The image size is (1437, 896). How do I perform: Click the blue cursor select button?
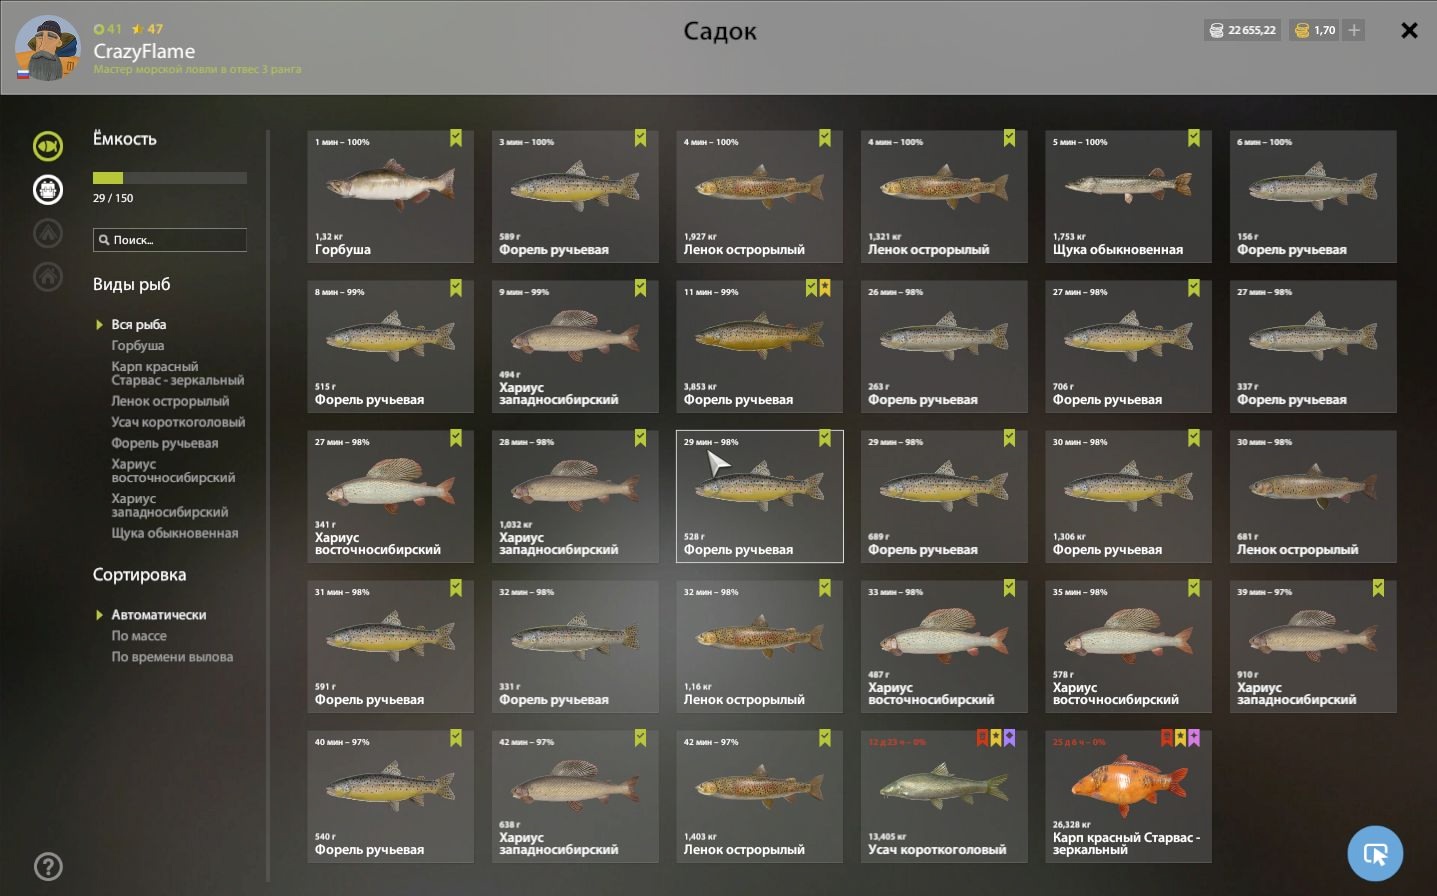(1375, 854)
